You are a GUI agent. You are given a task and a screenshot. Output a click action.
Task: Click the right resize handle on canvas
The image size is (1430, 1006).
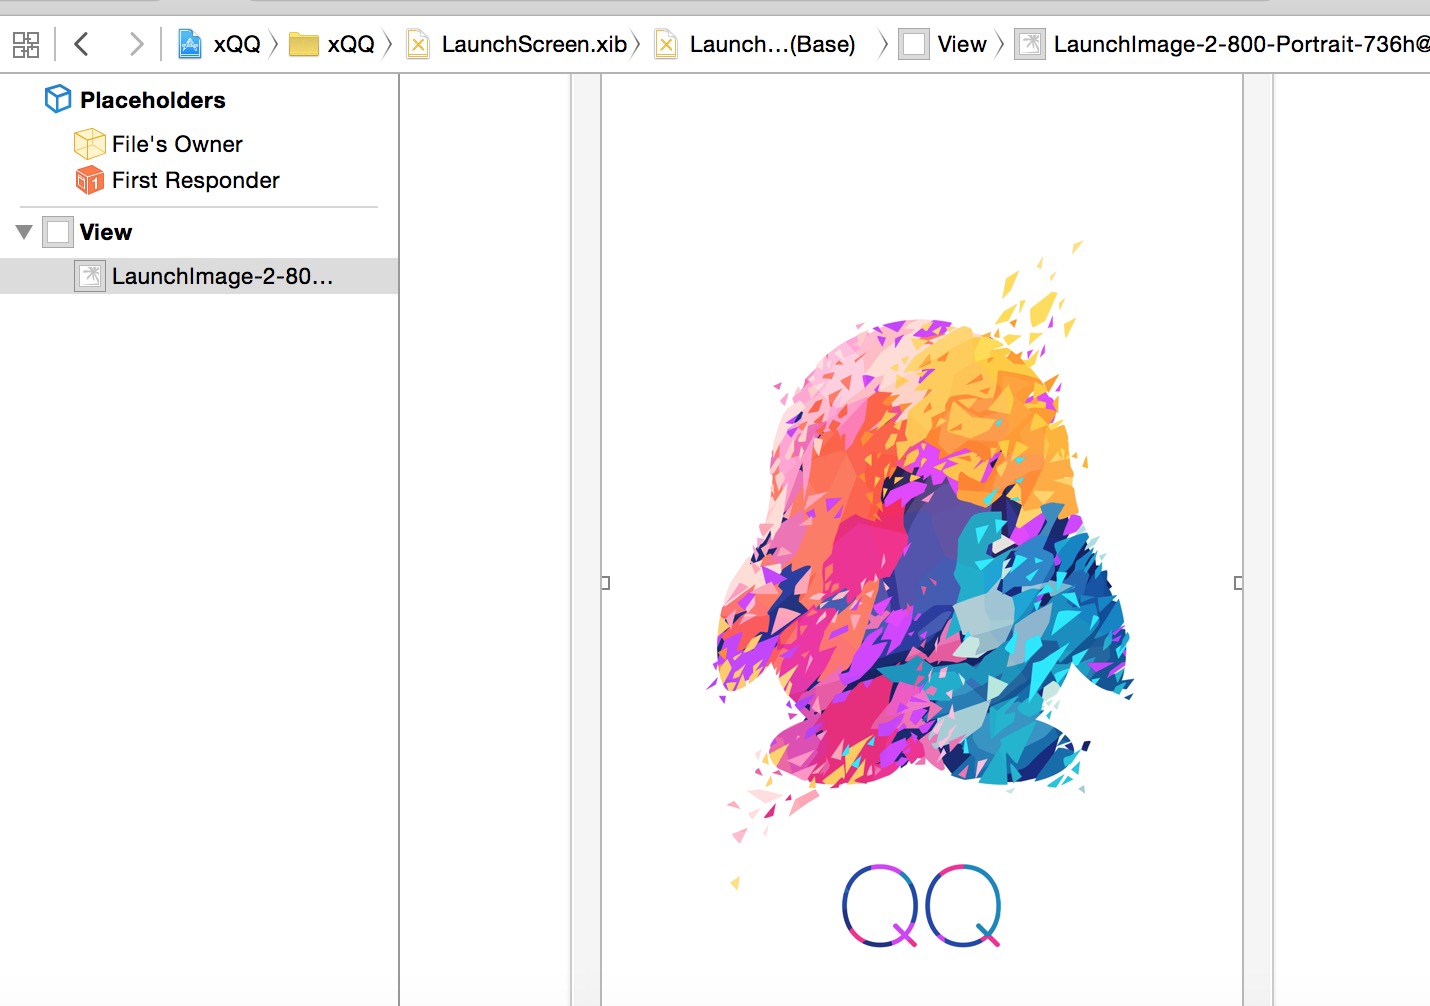pyautogui.click(x=1239, y=583)
